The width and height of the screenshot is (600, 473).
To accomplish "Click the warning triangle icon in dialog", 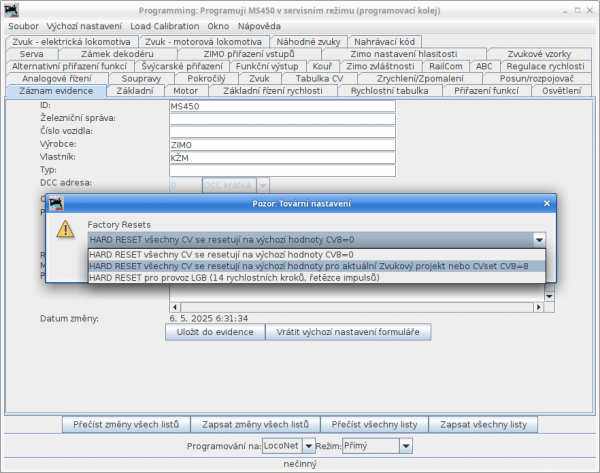I will (x=66, y=229).
